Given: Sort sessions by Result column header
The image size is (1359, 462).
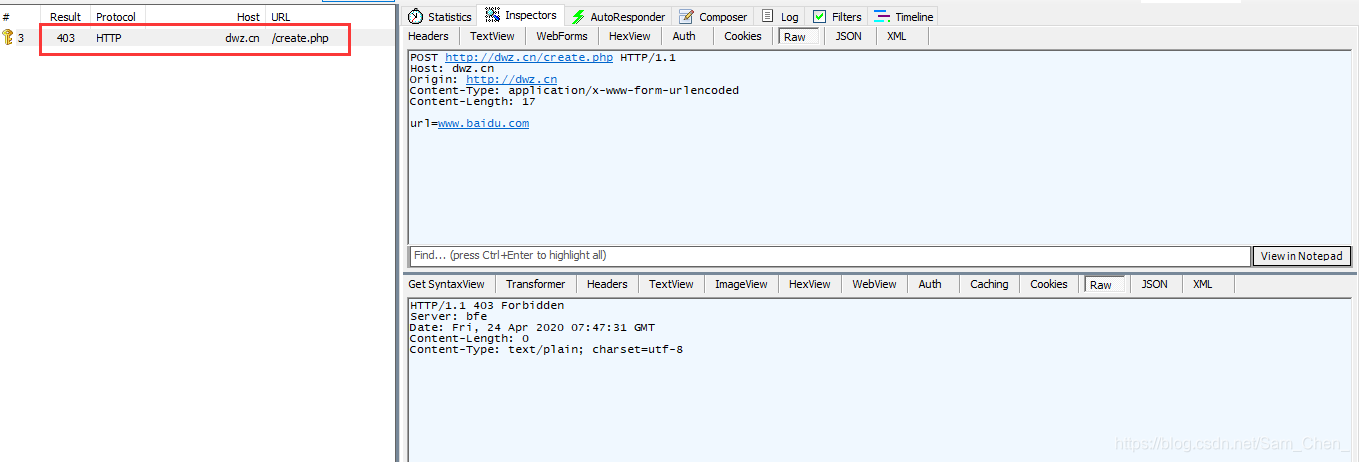Looking at the screenshot, I should (x=65, y=17).
